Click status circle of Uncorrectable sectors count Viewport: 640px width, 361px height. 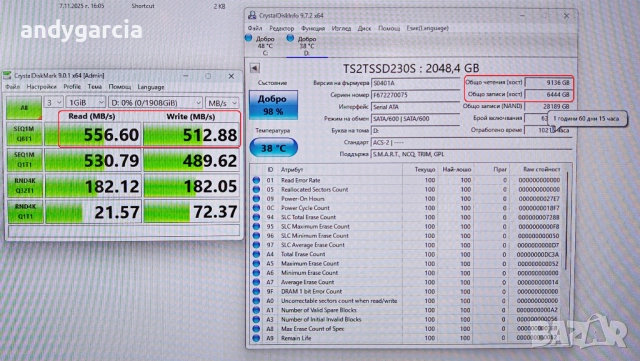(256, 301)
